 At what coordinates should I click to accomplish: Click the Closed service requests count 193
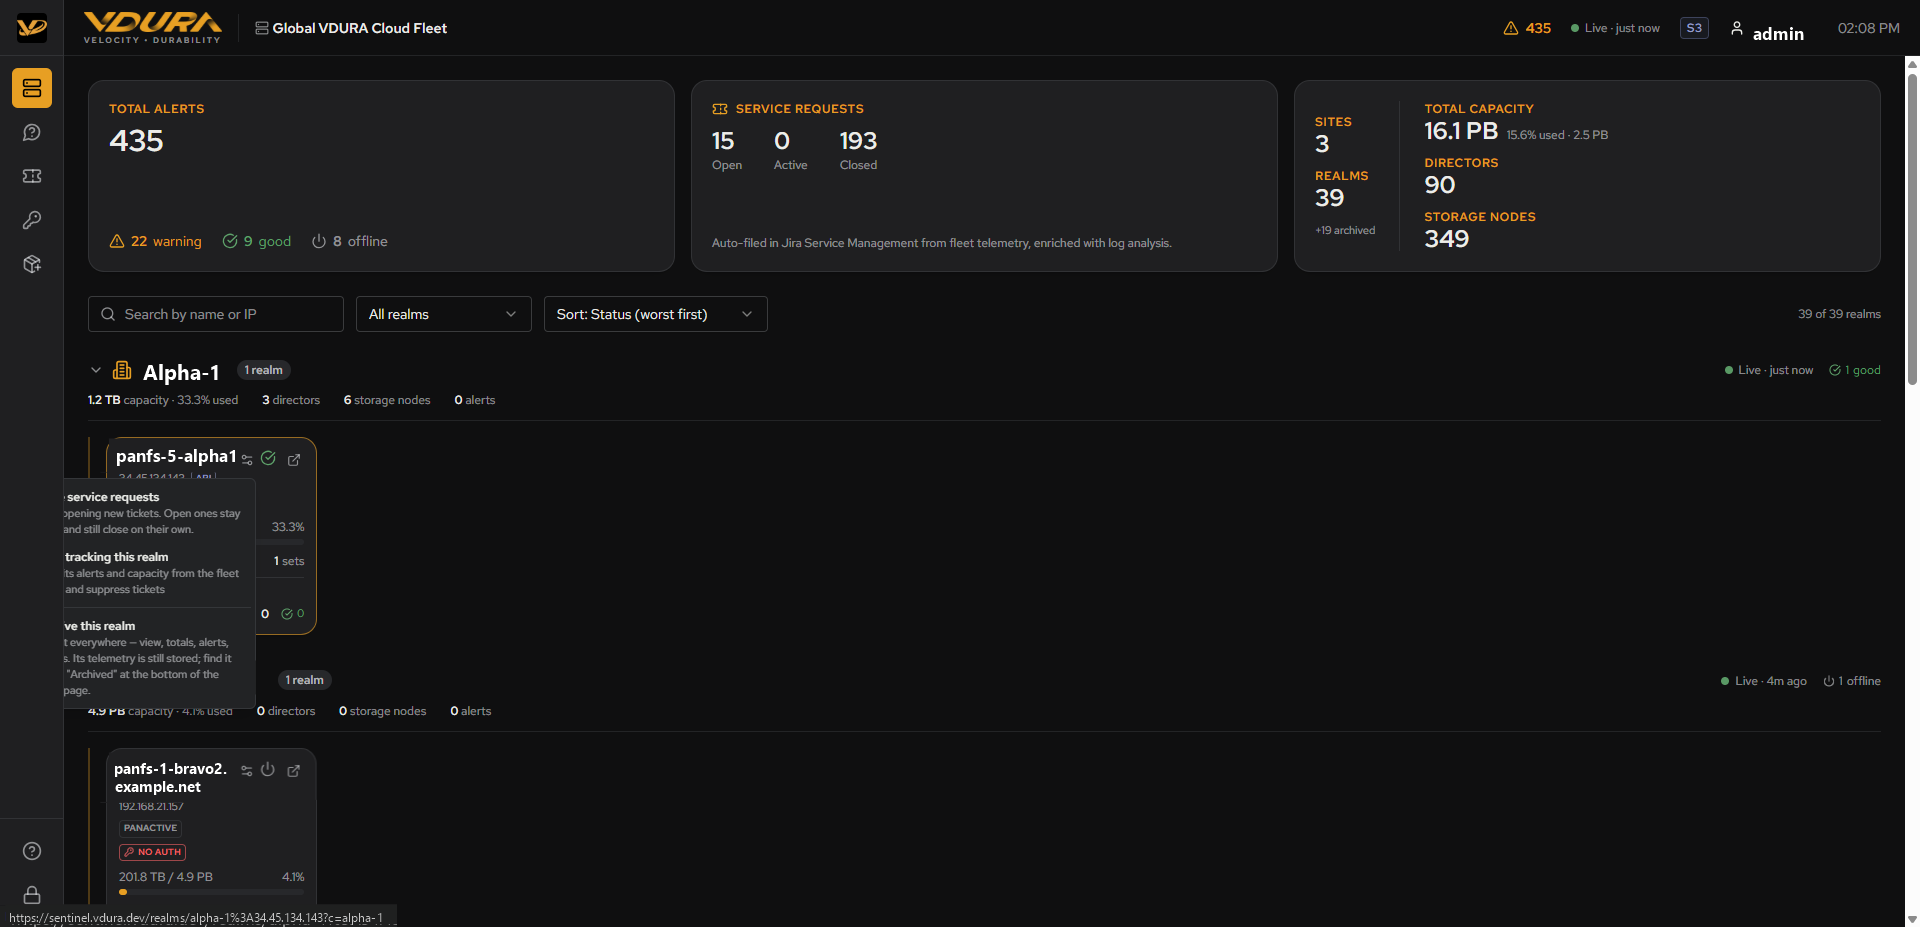858,141
